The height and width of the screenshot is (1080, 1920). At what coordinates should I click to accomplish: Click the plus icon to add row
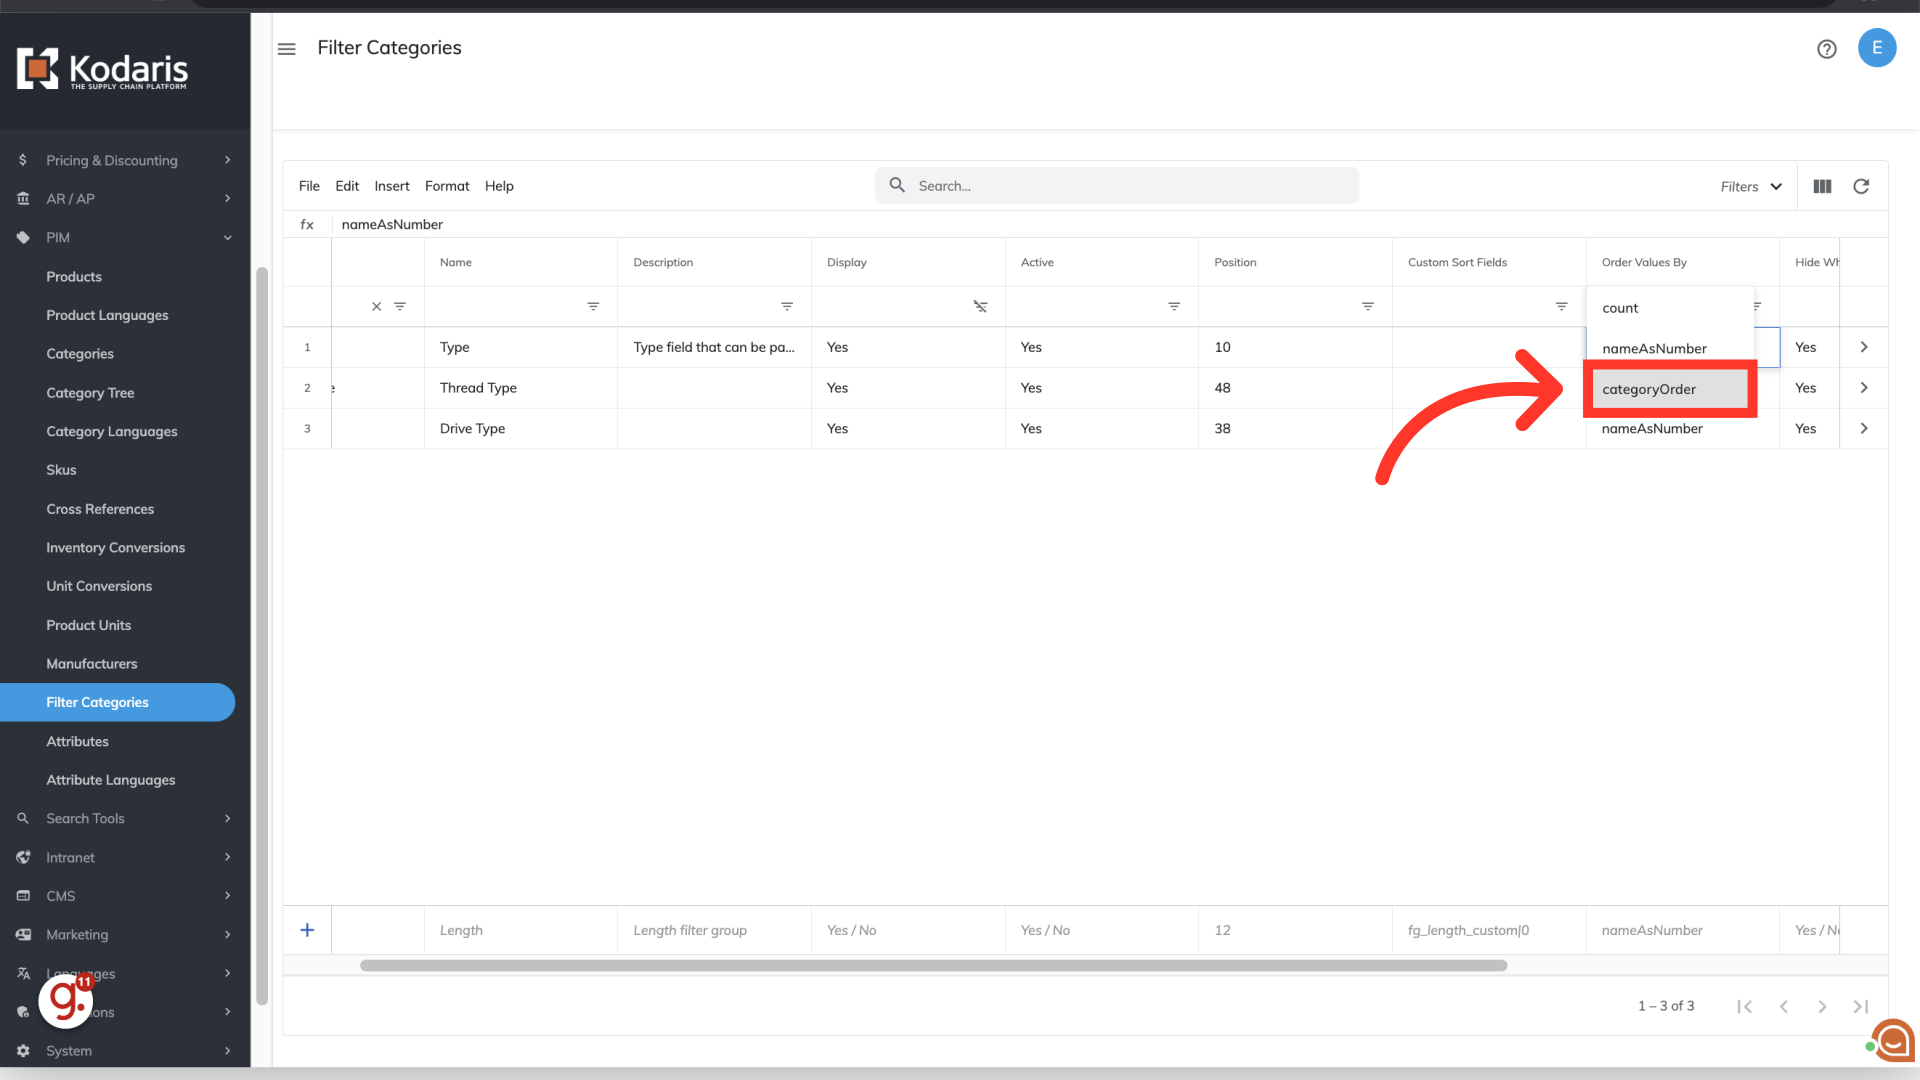(x=307, y=930)
